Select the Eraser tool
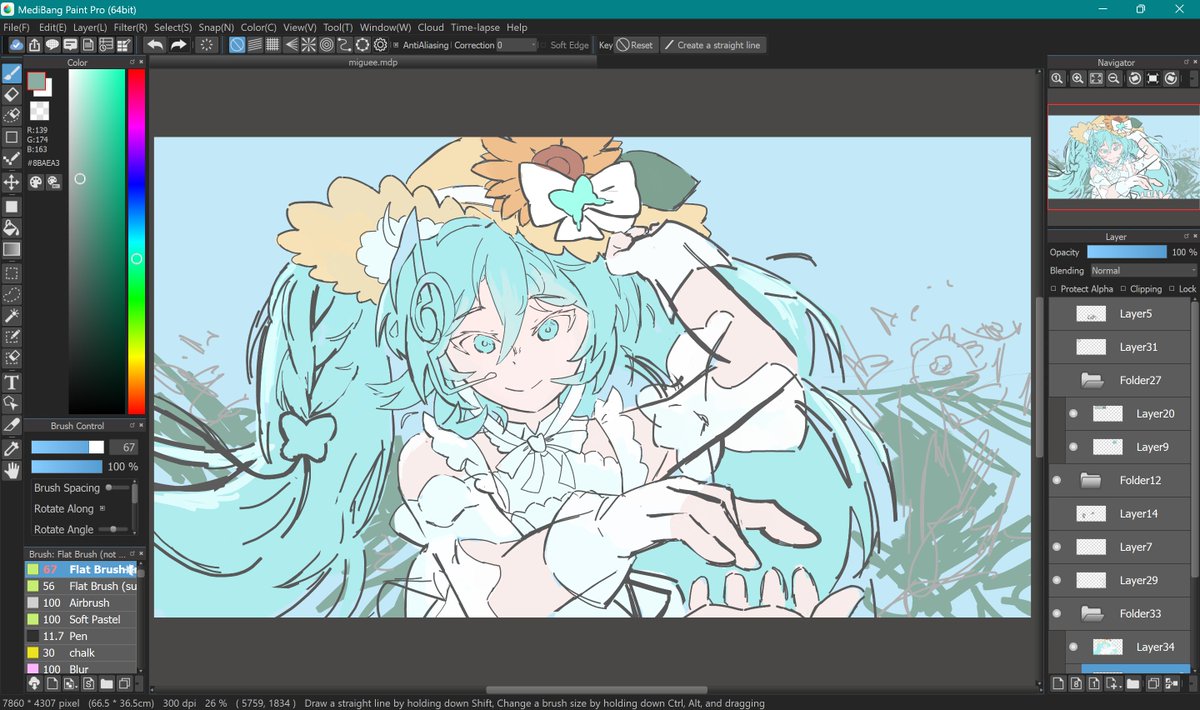This screenshot has width=1200, height=710. tap(12, 94)
